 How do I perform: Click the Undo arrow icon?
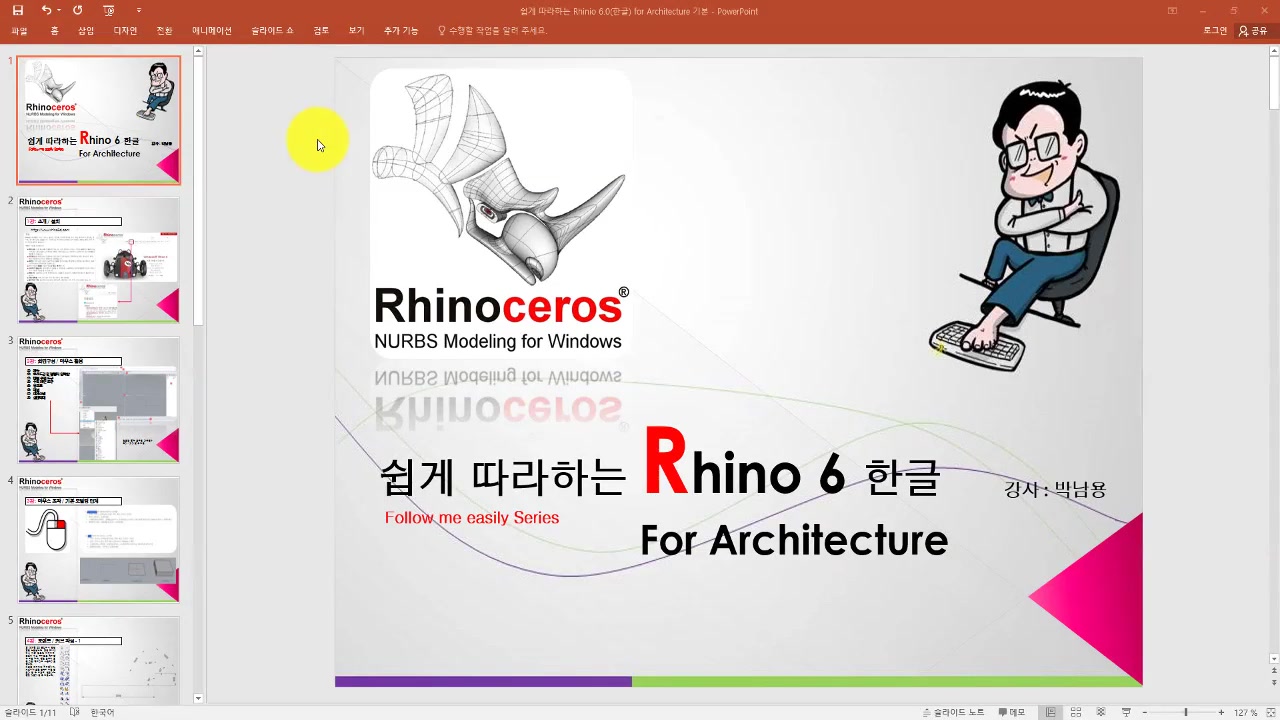click(x=45, y=10)
